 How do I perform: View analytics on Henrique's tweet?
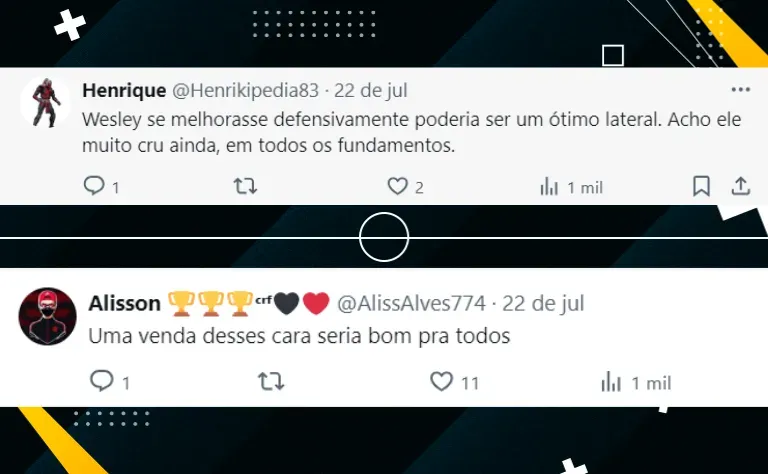(549, 187)
